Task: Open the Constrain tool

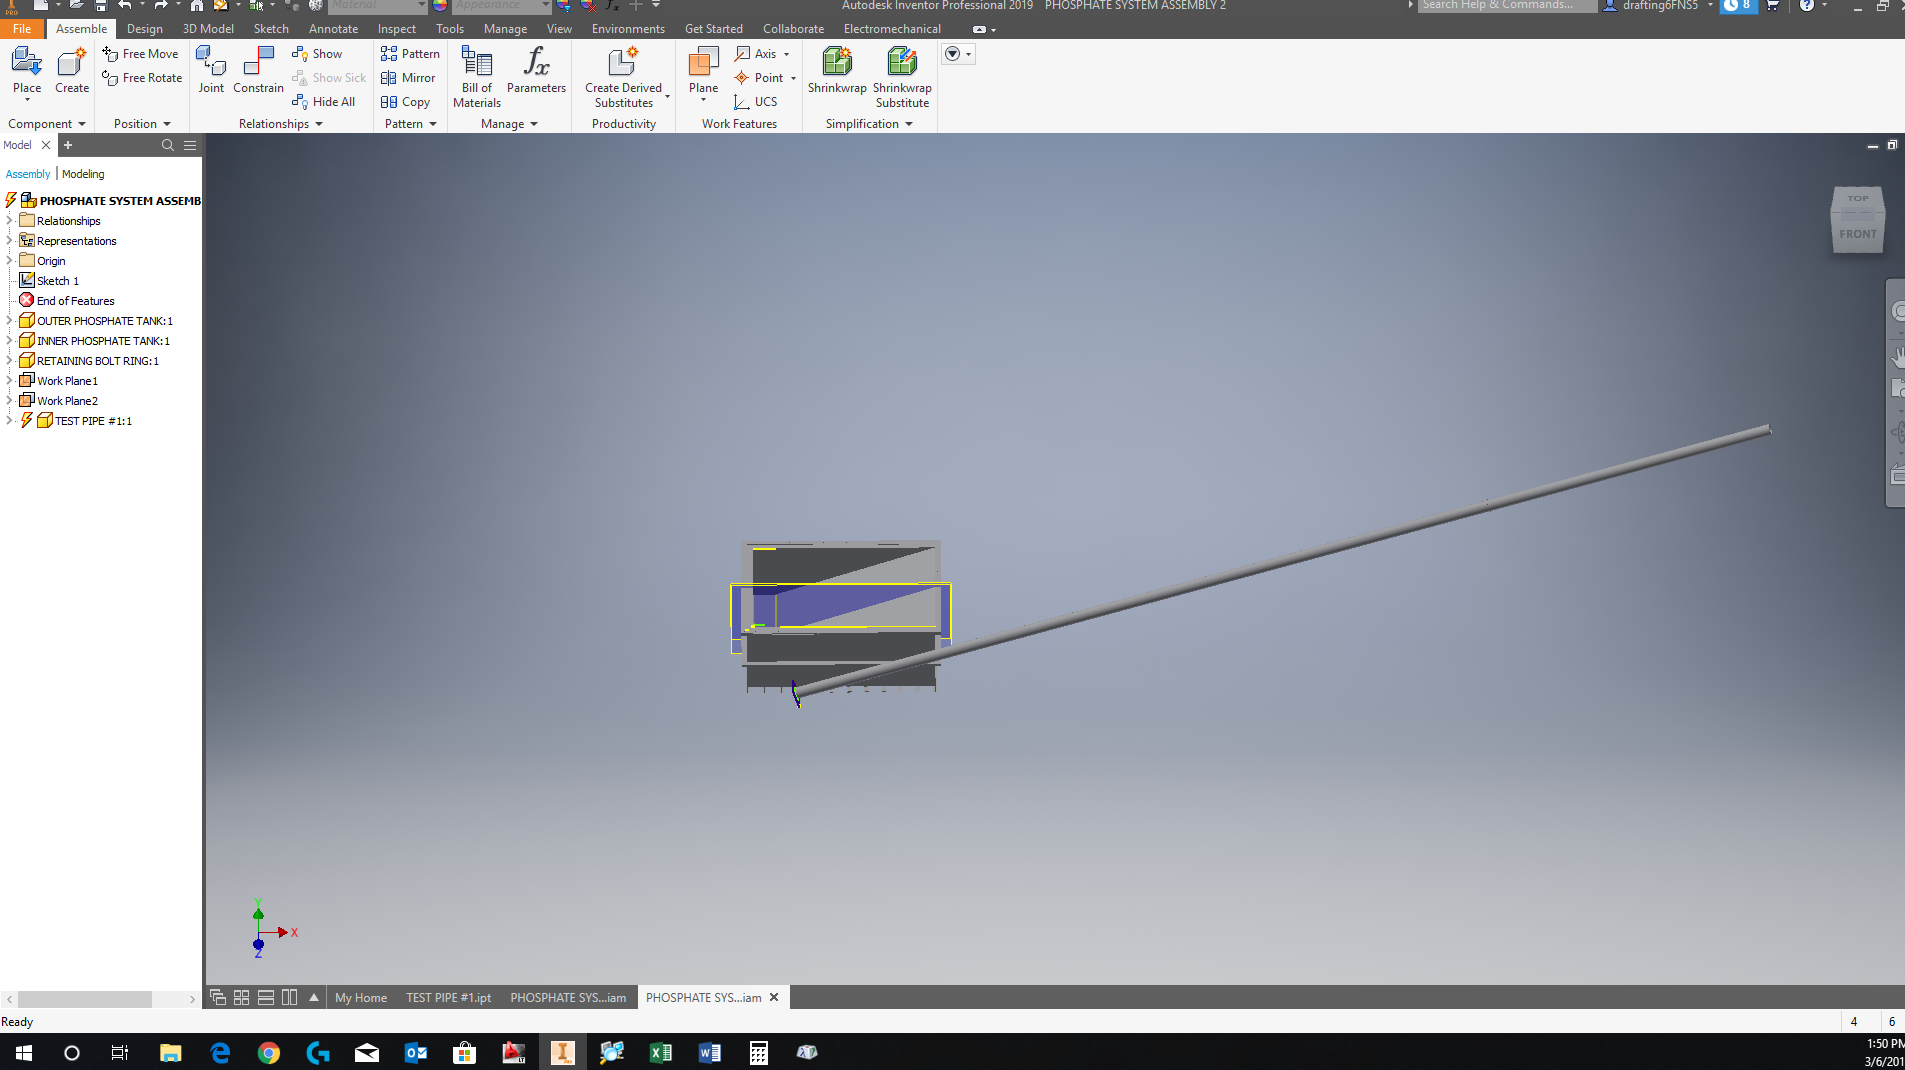Action: [258, 70]
